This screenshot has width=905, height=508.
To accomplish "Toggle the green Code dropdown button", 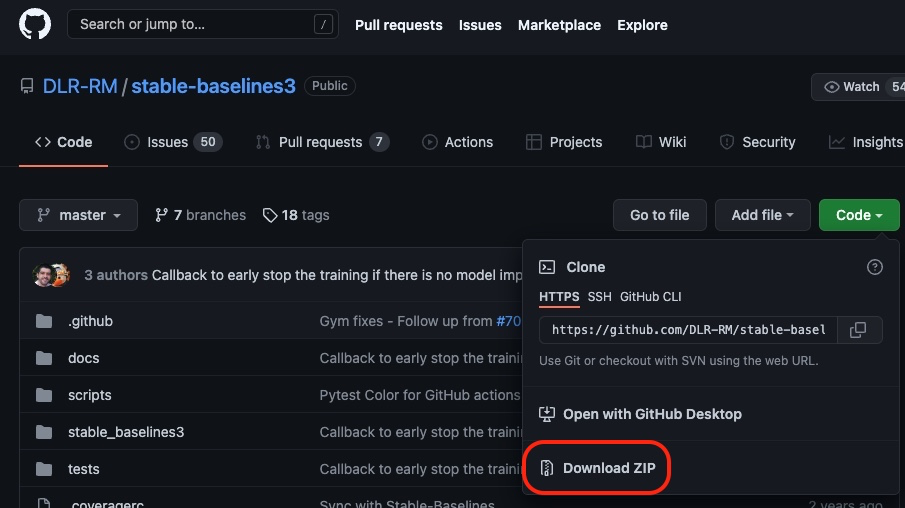I will coord(859,215).
